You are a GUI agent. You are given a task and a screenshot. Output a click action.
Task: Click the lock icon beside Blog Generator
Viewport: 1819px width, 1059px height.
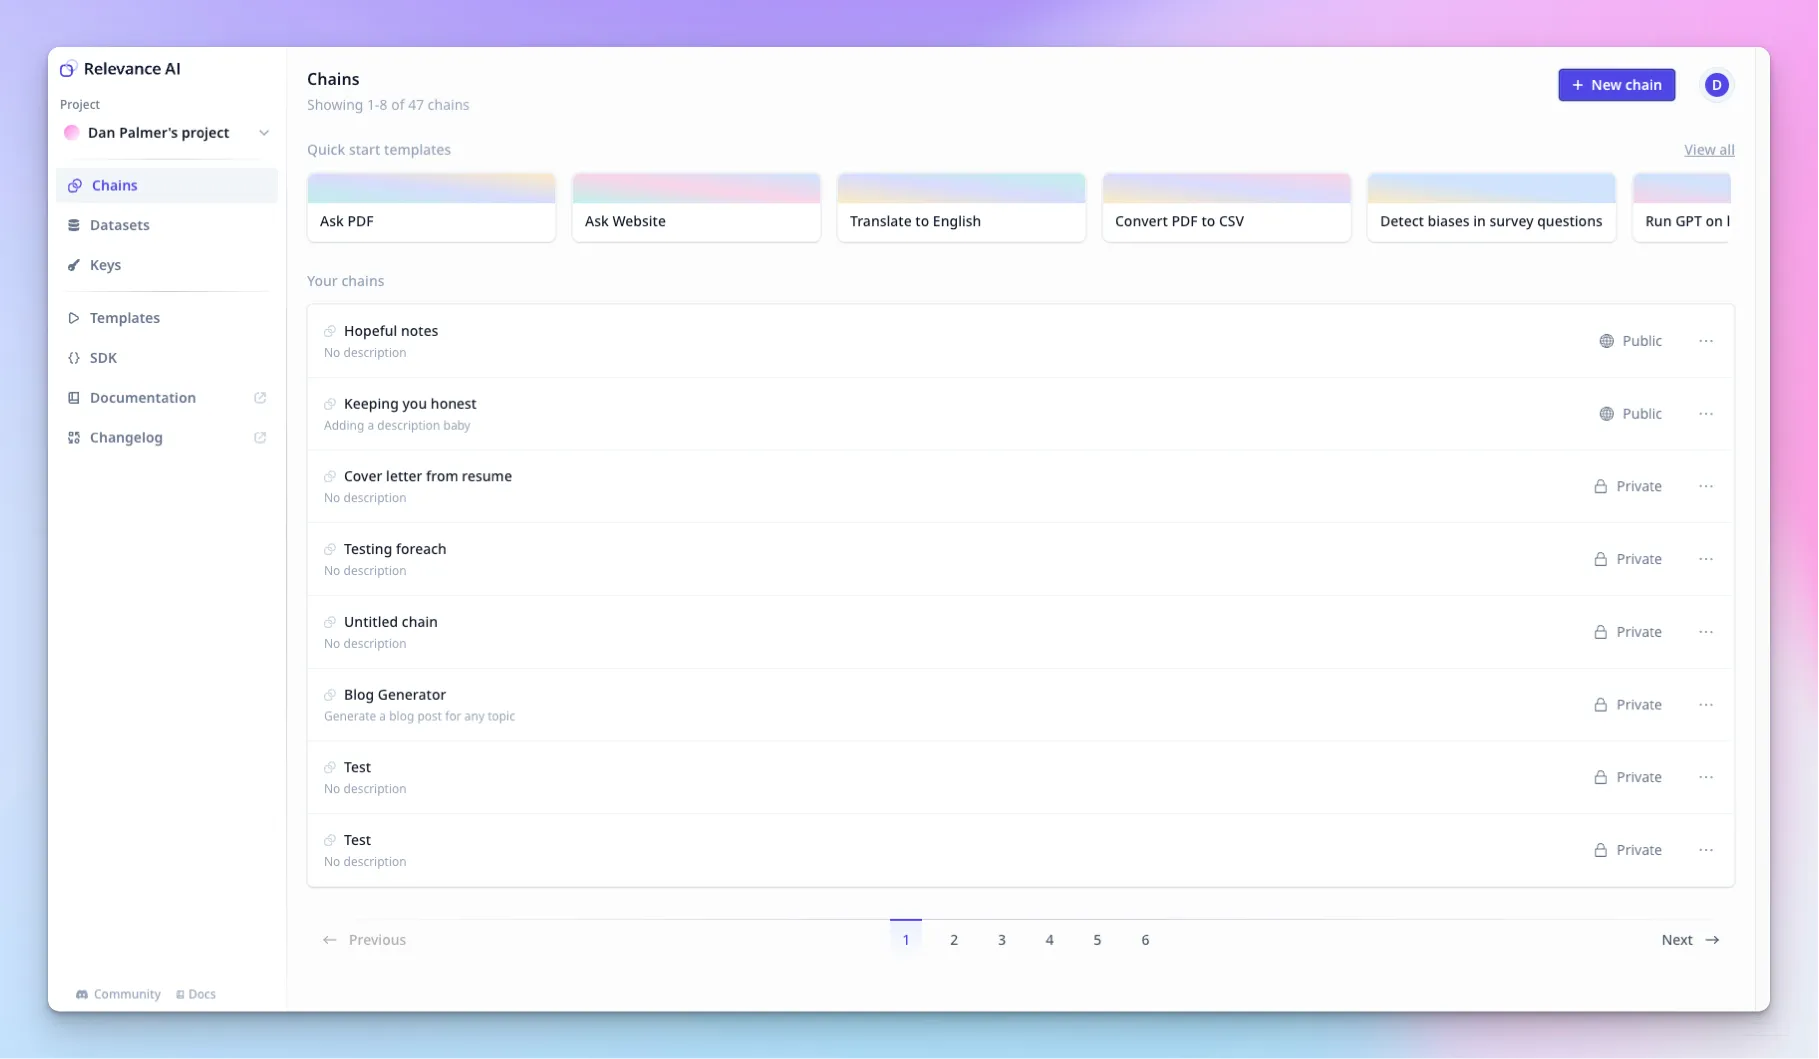[x=1601, y=704]
